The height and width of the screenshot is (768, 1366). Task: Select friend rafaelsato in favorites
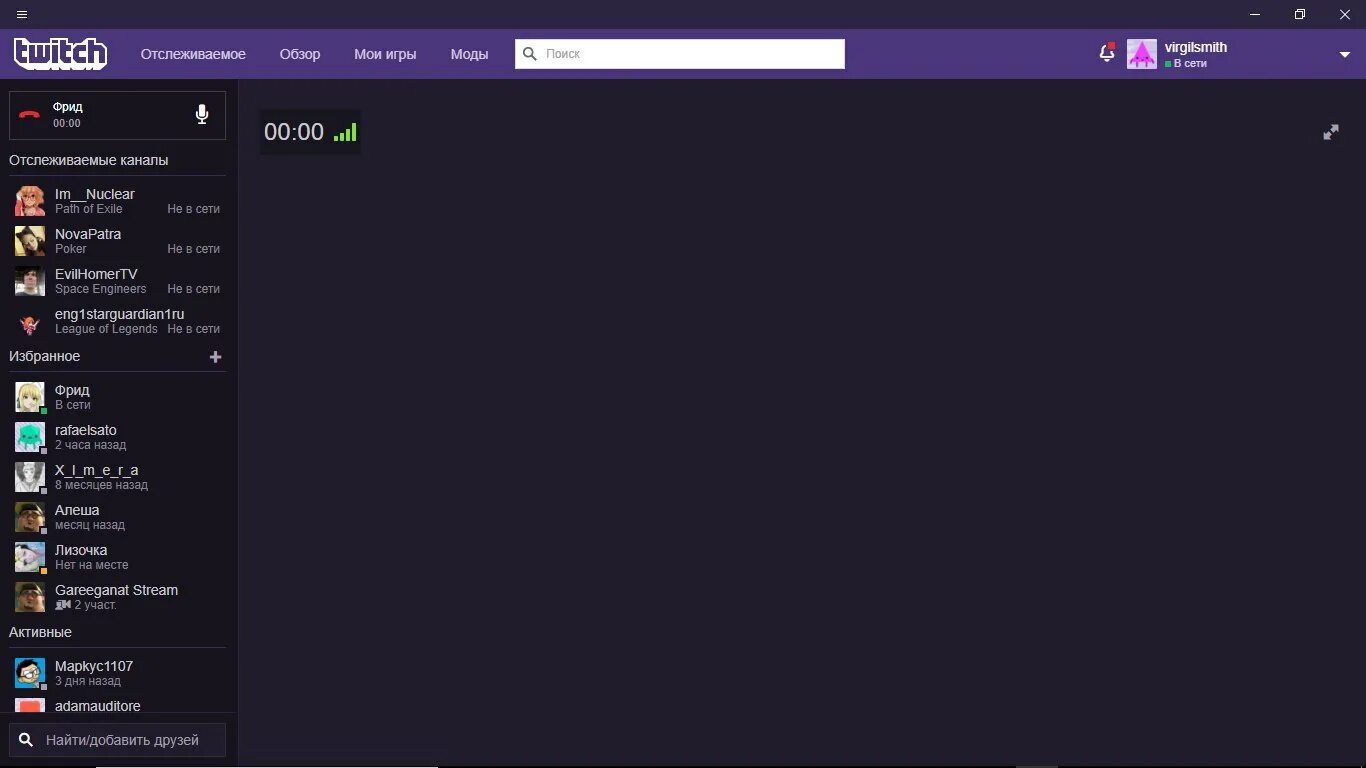118,437
